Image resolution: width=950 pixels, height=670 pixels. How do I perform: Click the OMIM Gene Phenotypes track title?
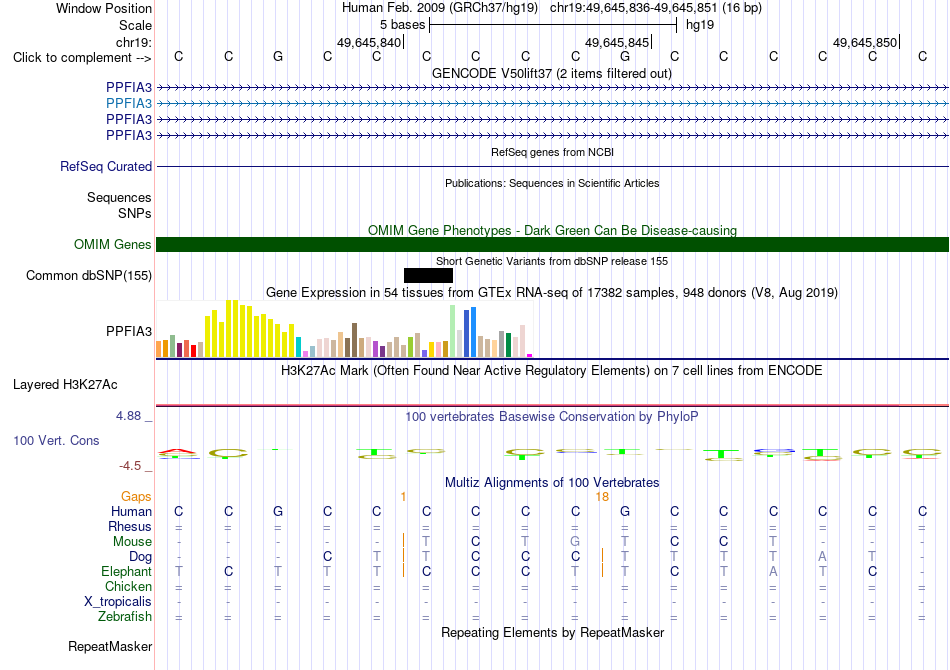(x=552, y=231)
